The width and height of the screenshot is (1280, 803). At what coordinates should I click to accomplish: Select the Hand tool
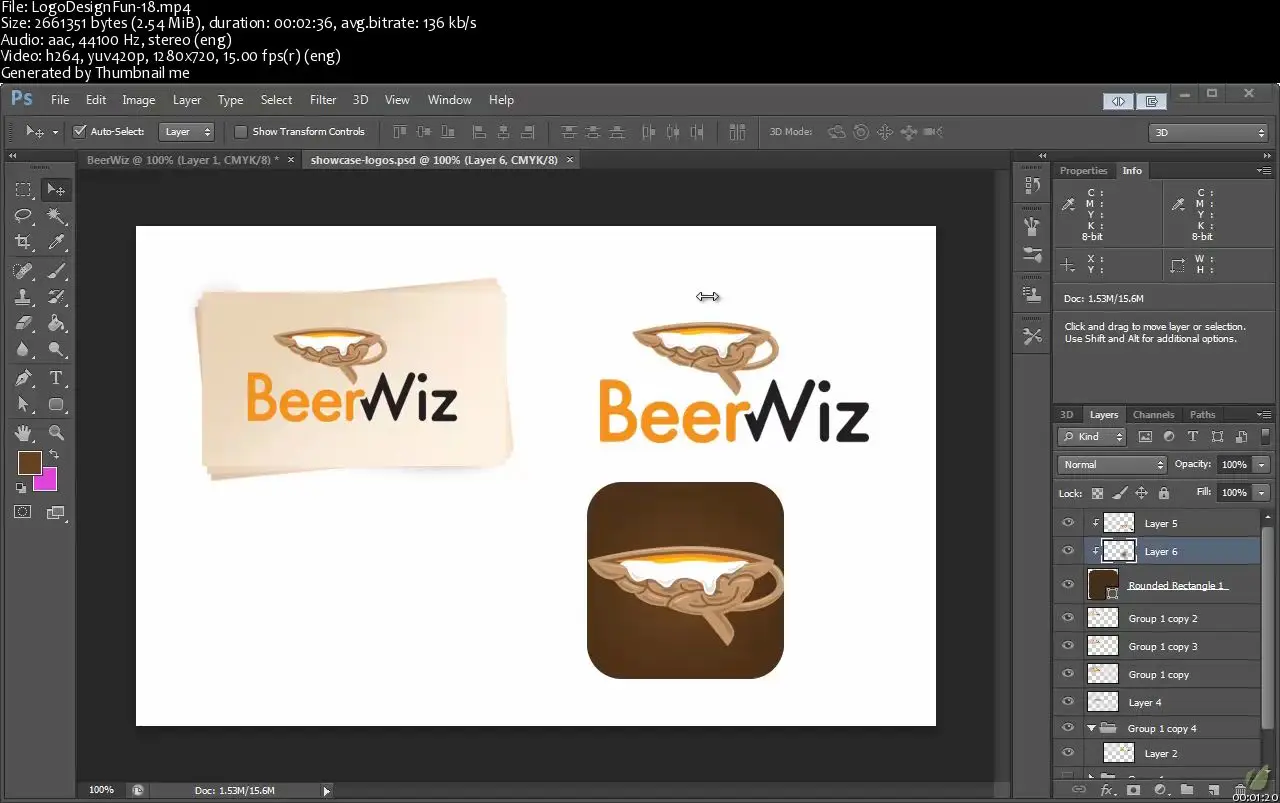click(23, 433)
